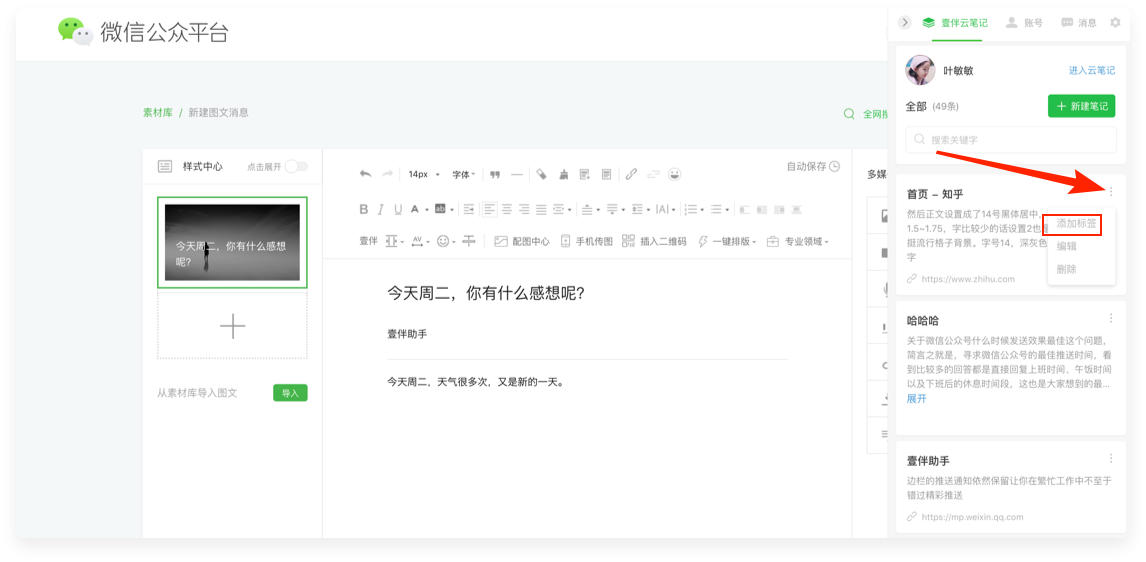Image resolution: width=1146 pixels, height=562 pixels.
Task: Insert a blockquote with the quote icon
Action: [x=495, y=175]
